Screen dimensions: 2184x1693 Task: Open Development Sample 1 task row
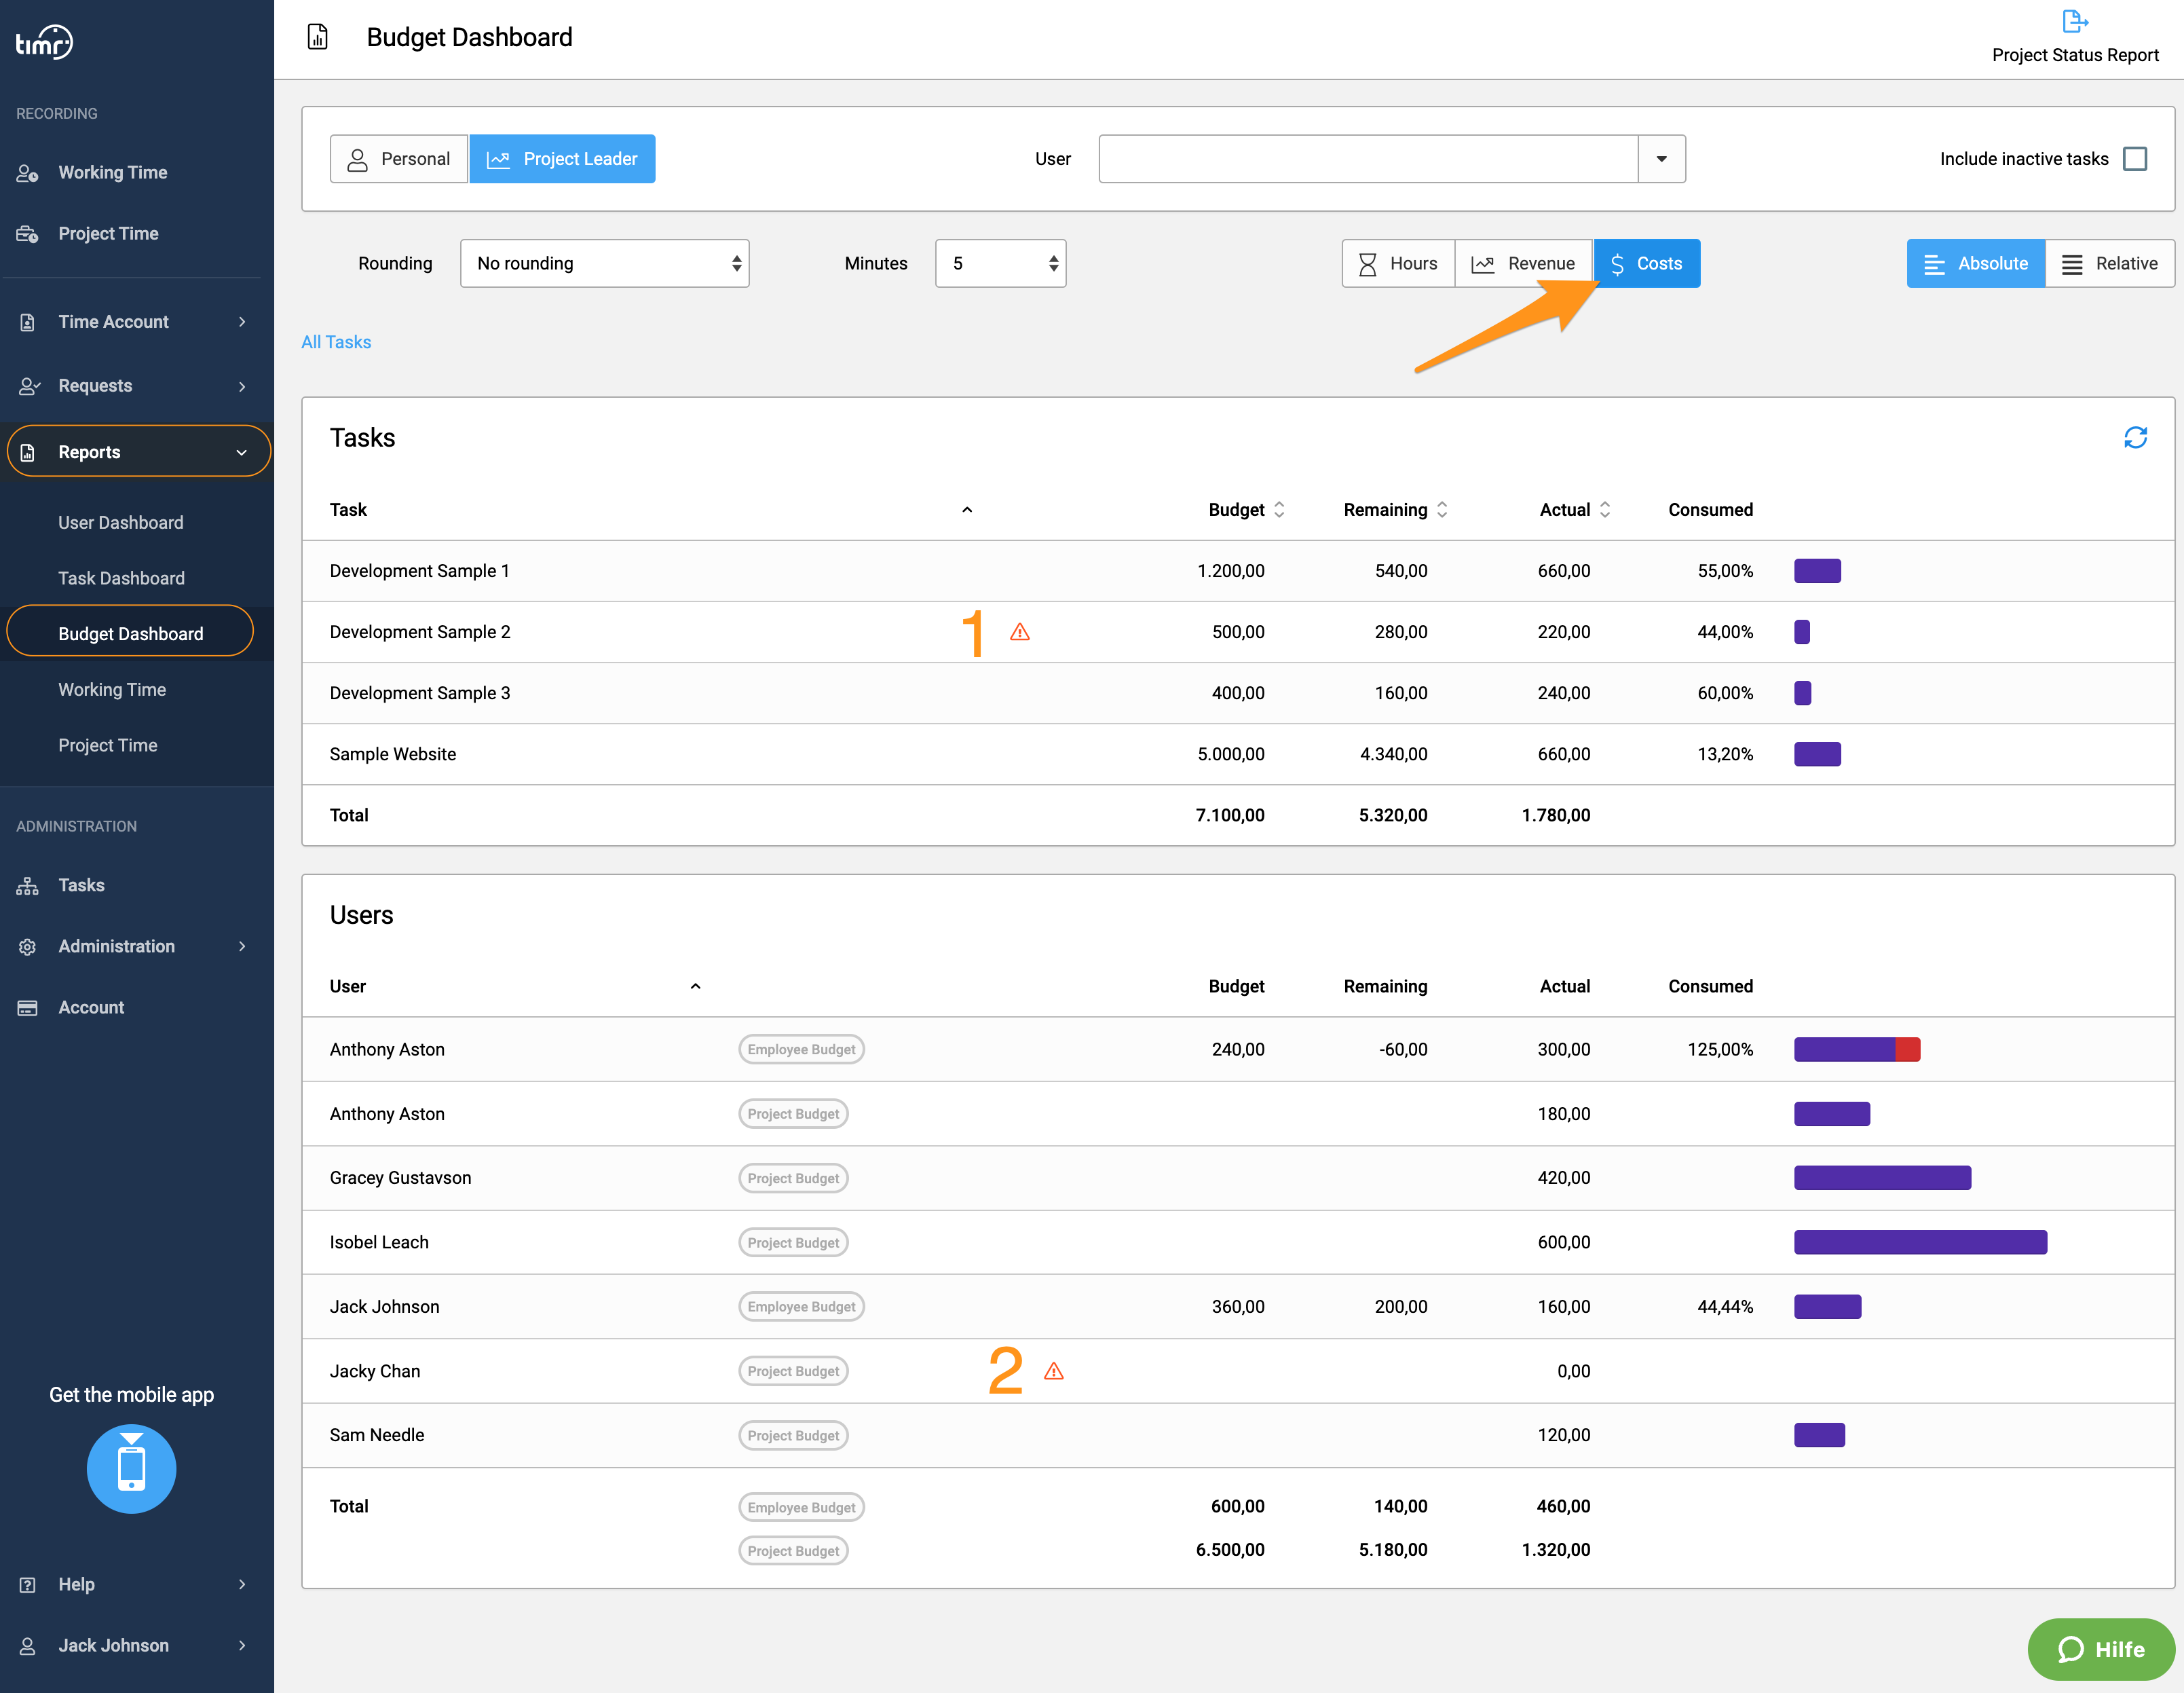coord(1238,571)
